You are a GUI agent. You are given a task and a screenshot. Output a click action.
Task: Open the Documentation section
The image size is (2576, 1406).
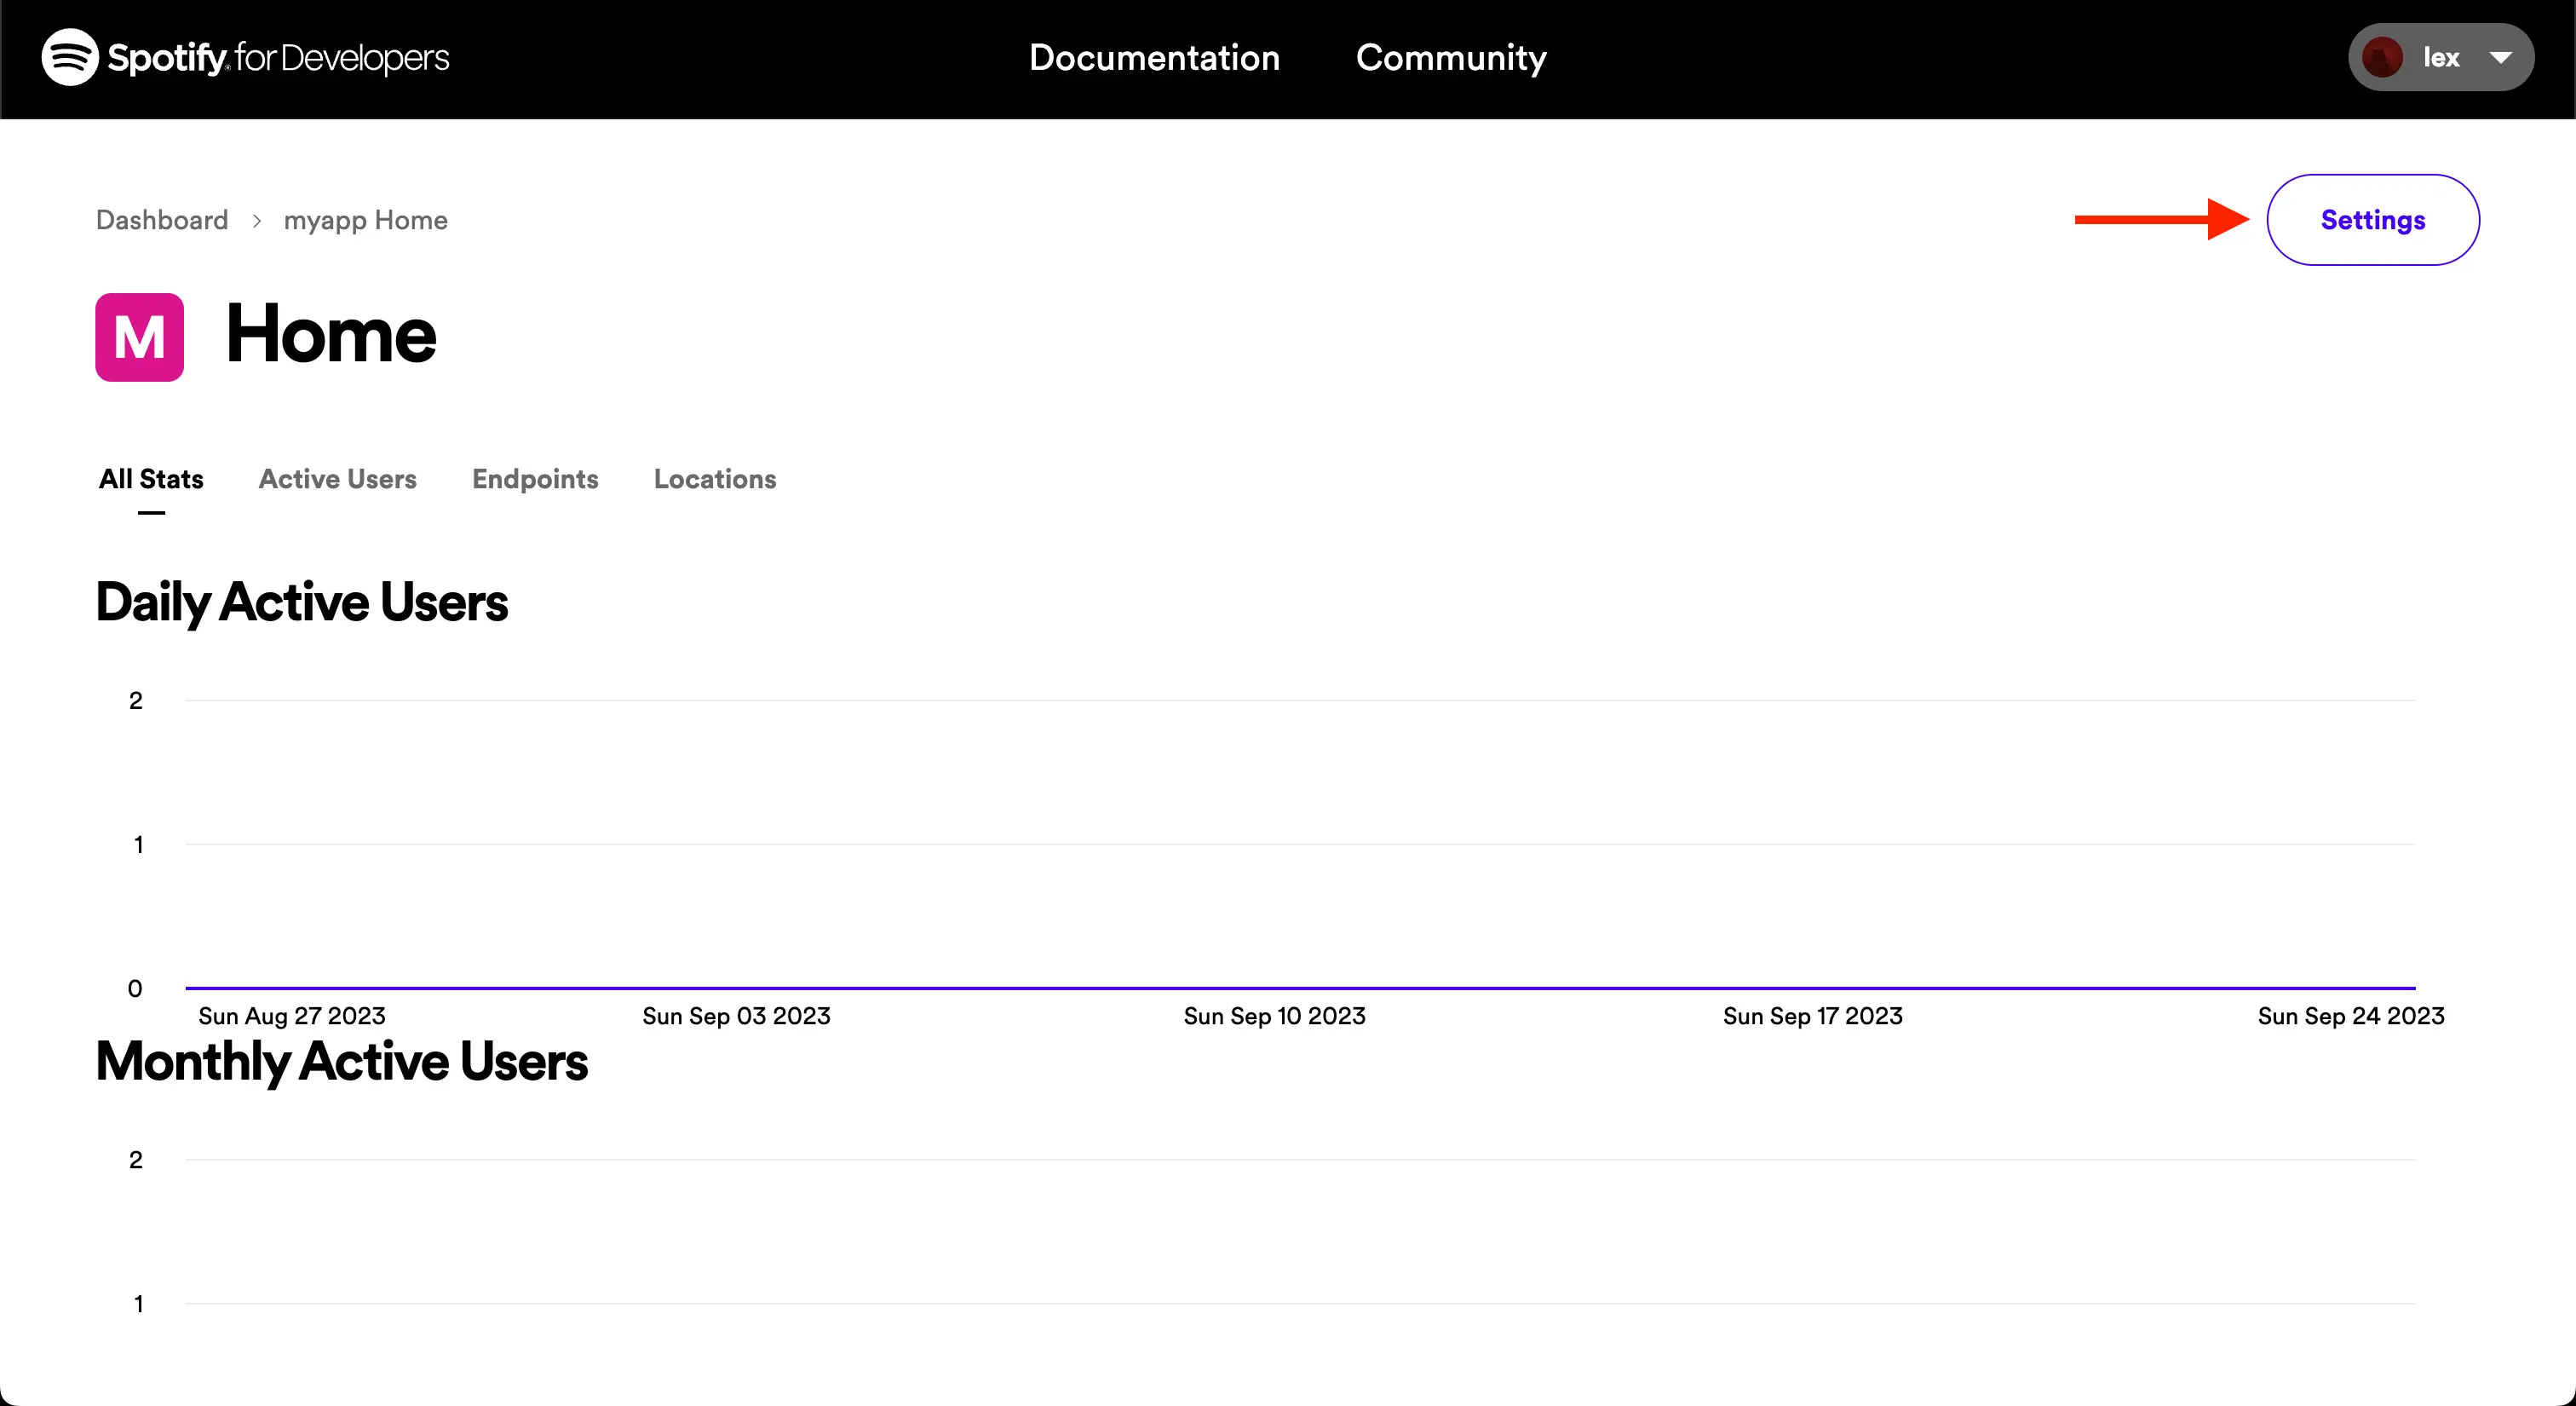pyautogui.click(x=1154, y=57)
